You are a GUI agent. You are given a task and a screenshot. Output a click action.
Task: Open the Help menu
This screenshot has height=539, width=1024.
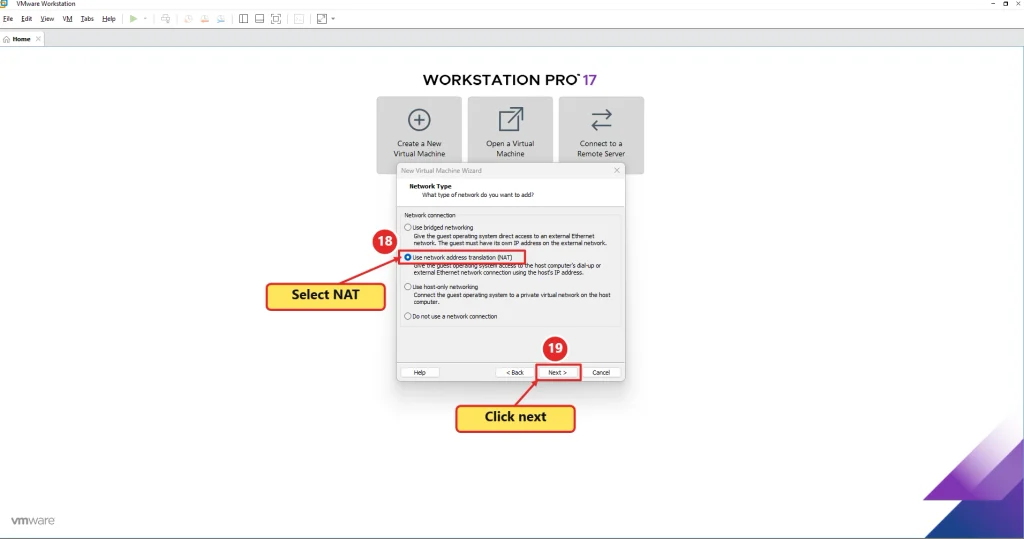(x=109, y=19)
